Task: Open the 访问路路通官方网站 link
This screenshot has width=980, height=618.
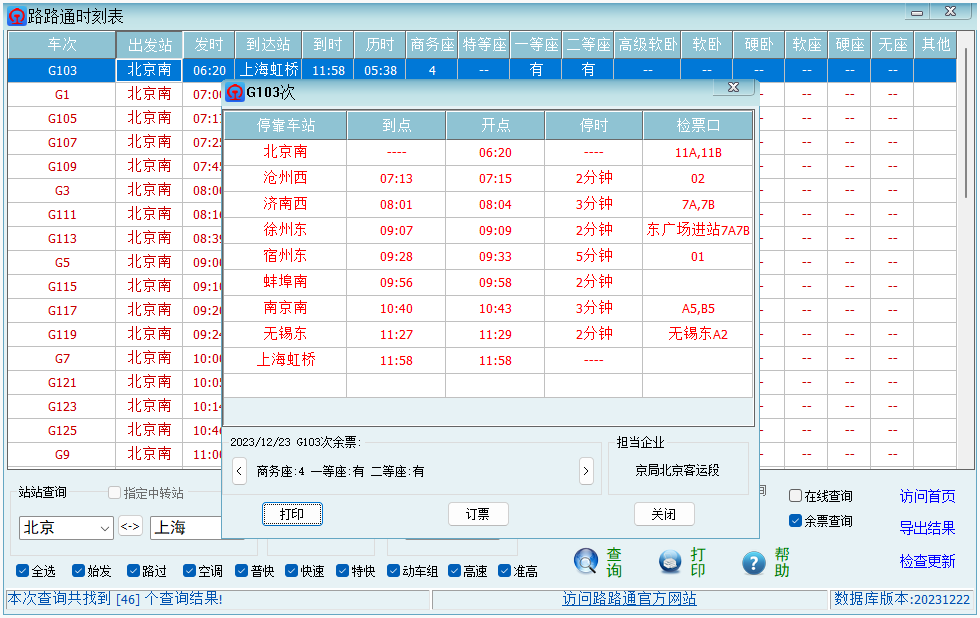Action: click(x=629, y=599)
